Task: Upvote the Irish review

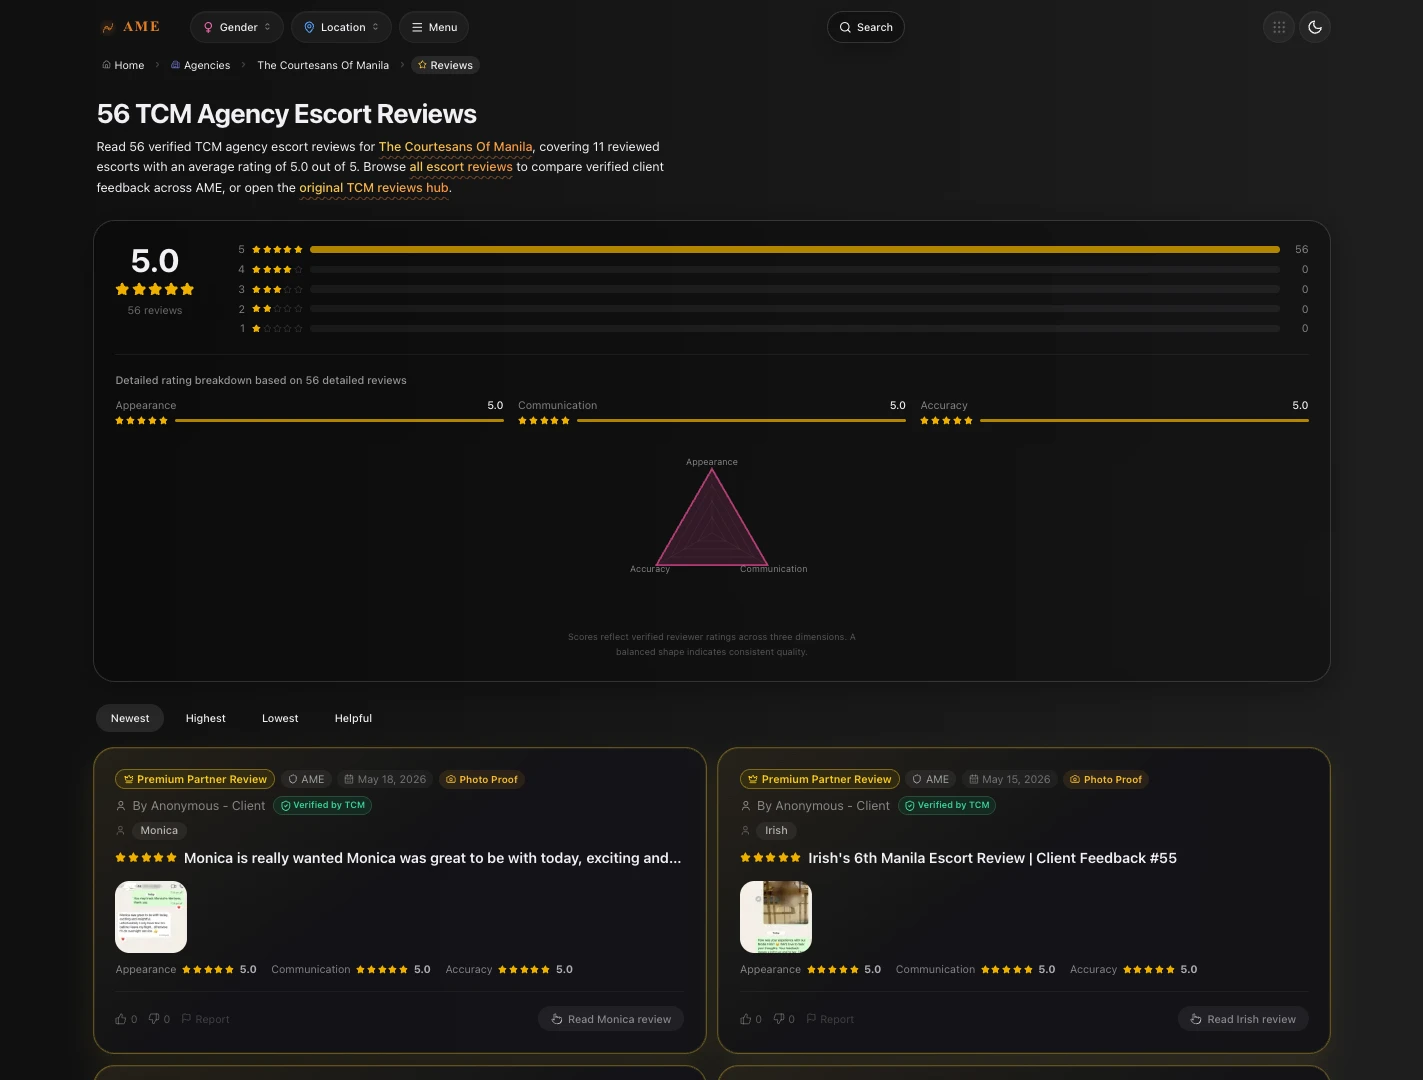Action: (x=751, y=1019)
